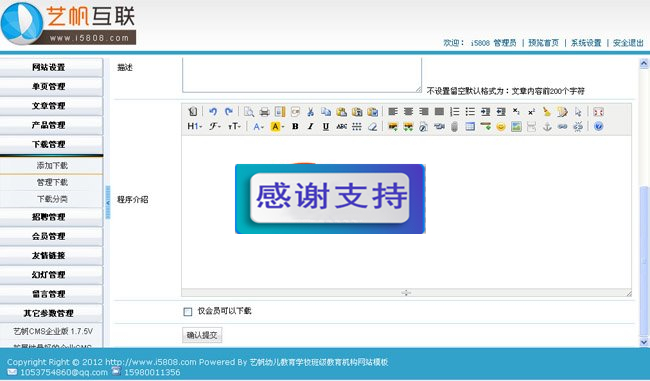The image size is (650, 381).
Task: Copy selection with the copy icon
Action: point(326,112)
